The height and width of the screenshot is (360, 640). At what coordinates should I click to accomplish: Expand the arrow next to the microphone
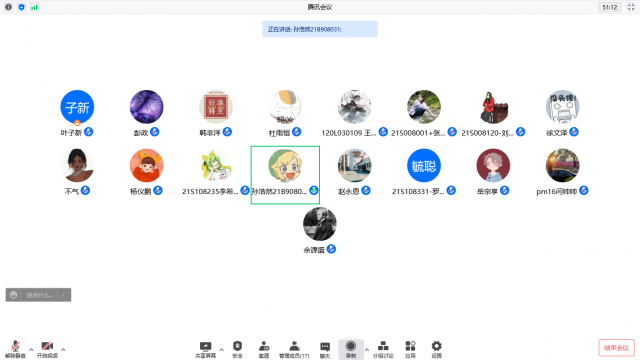(x=31, y=350)
